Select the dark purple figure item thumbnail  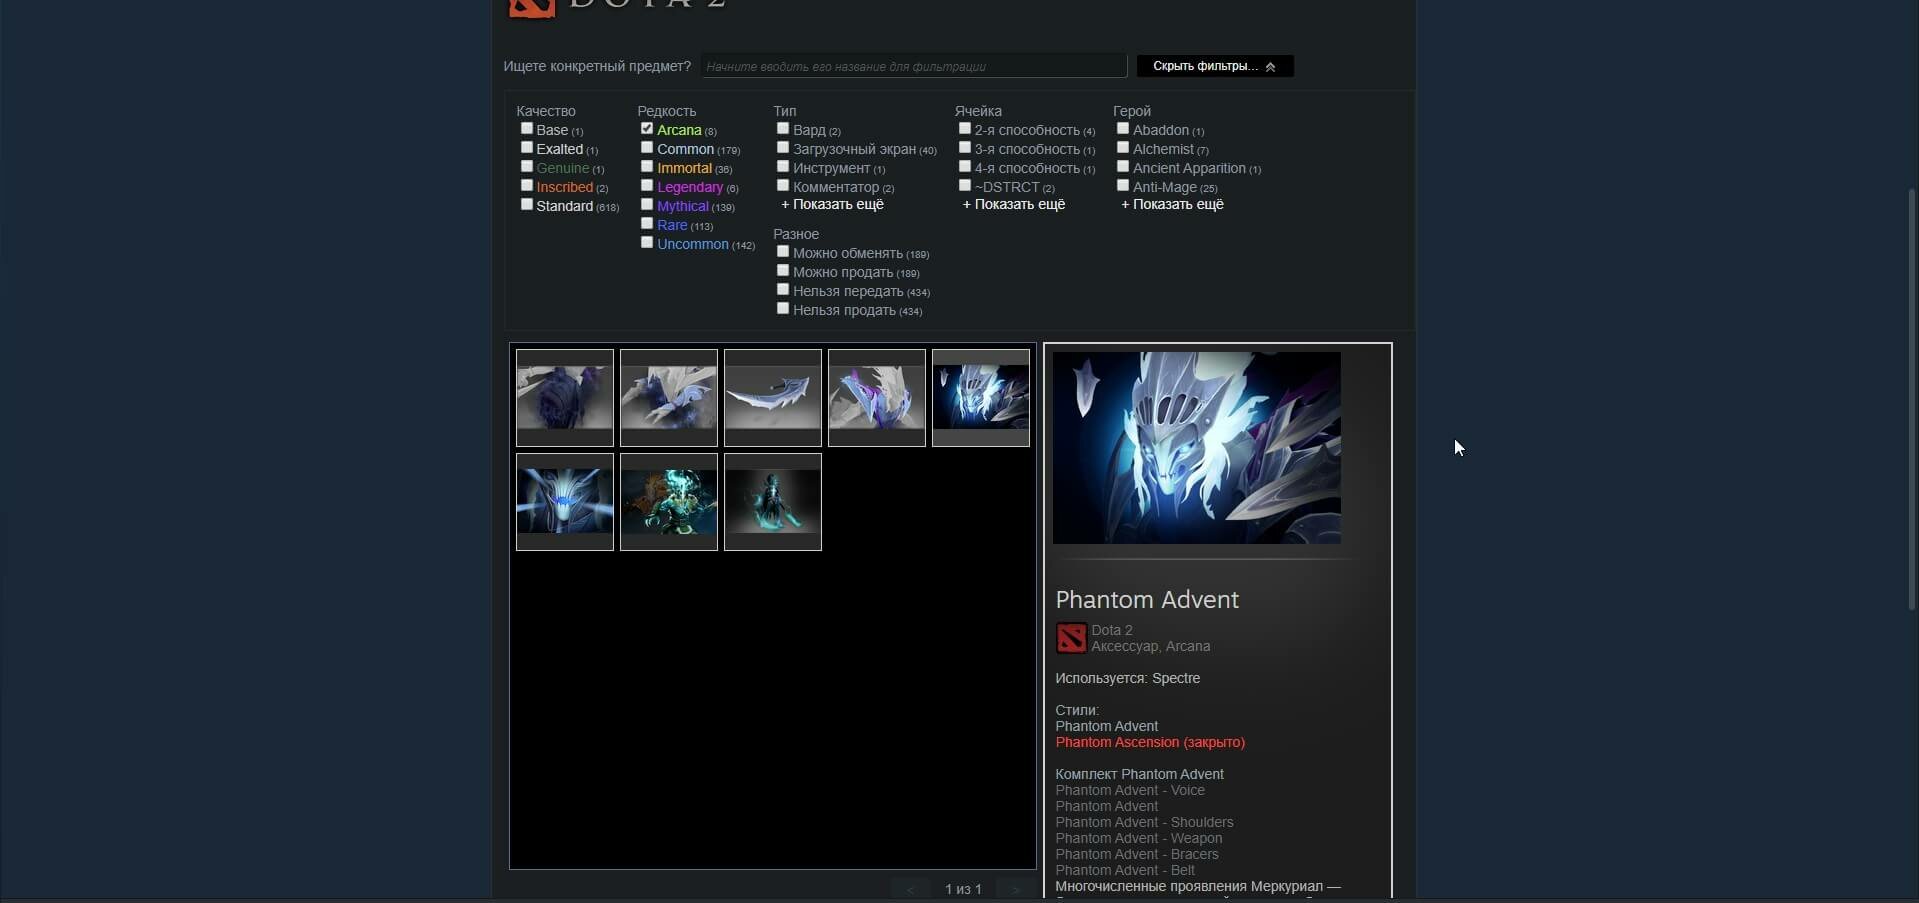565,398
